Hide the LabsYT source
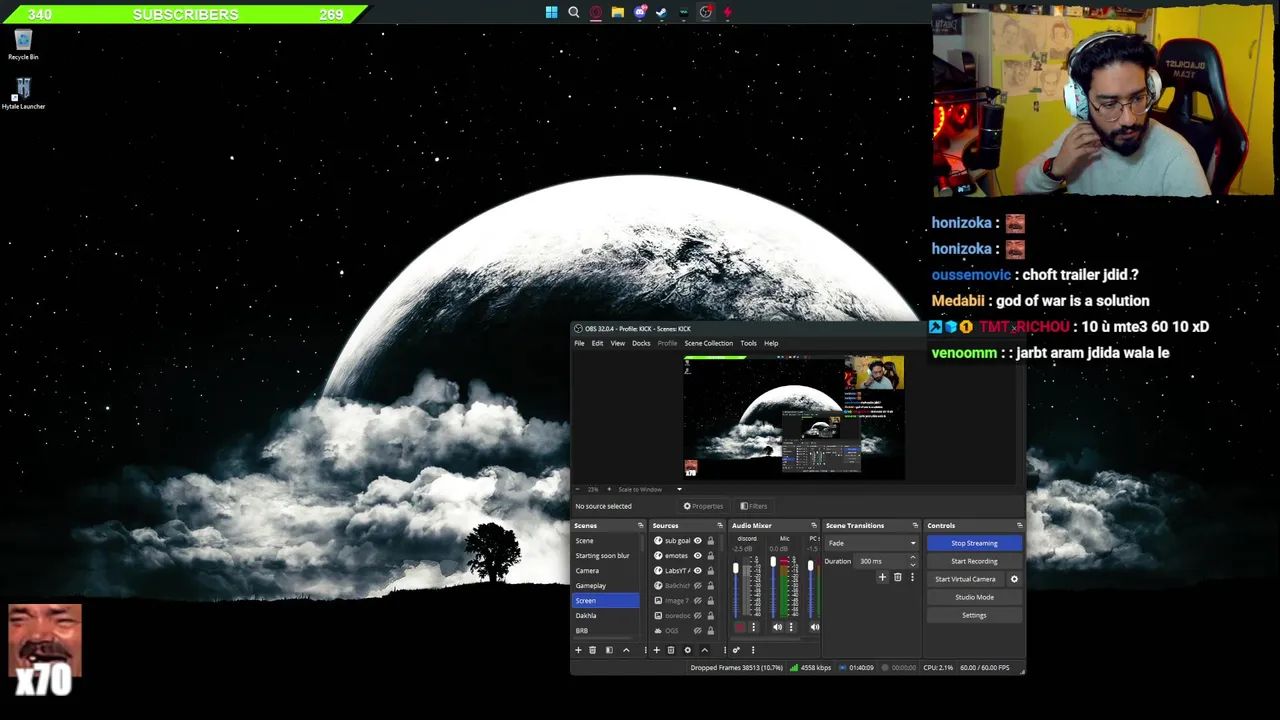 698,571
